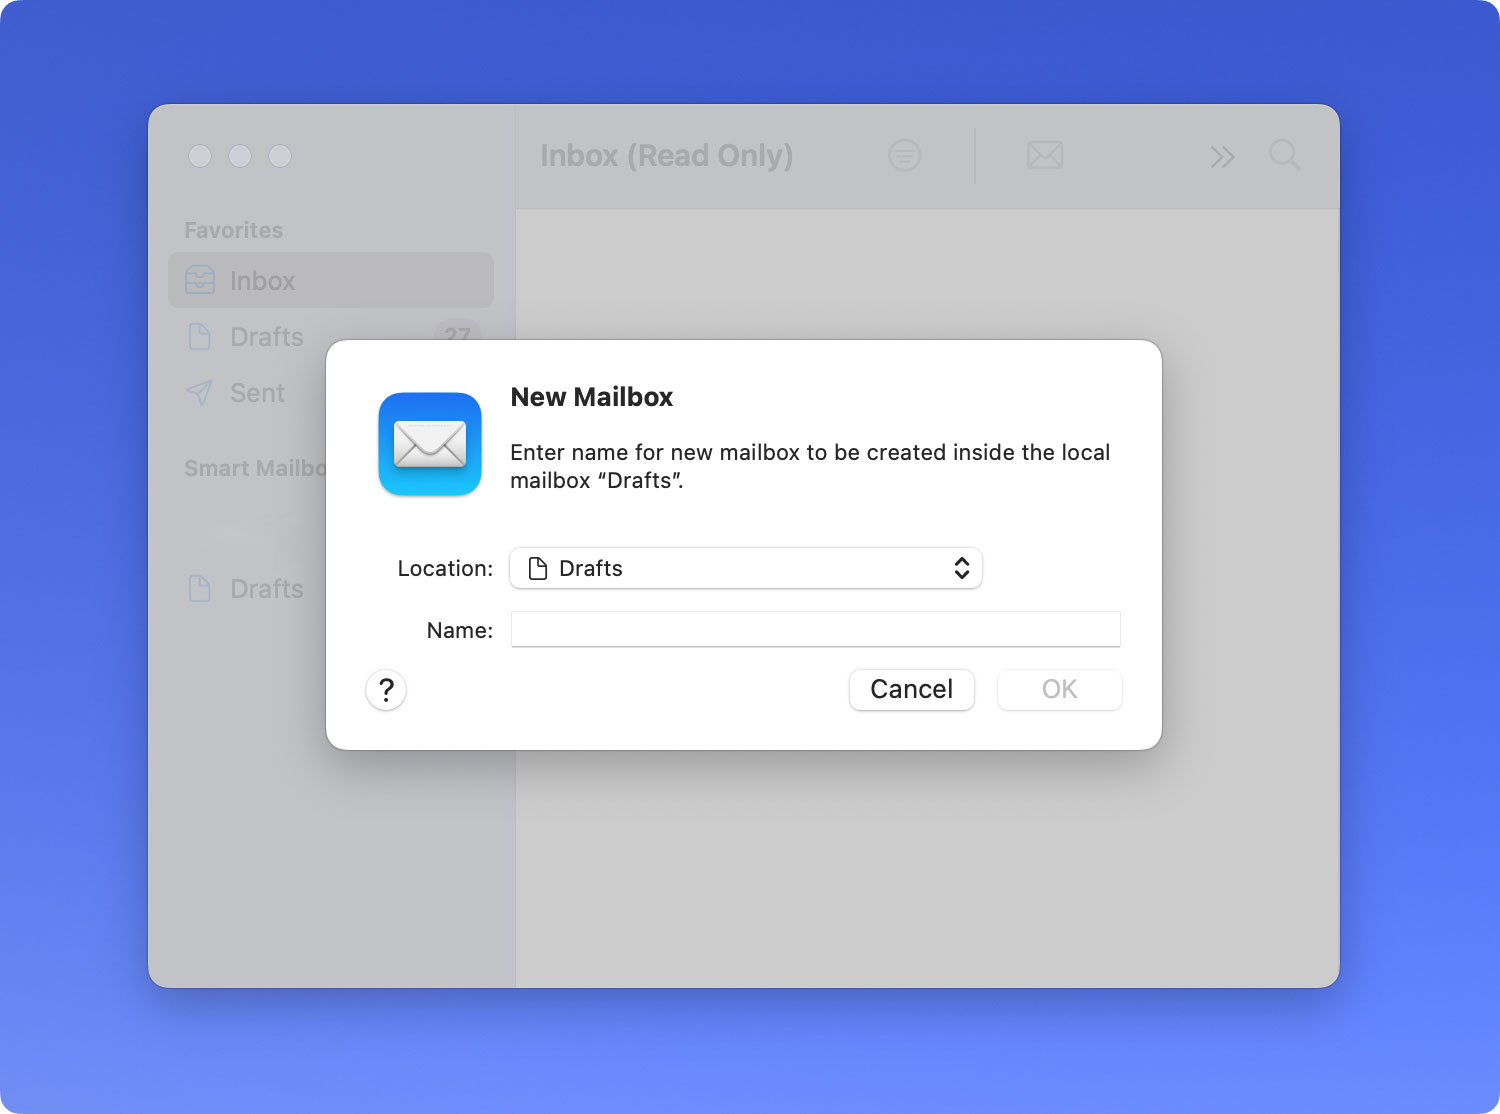Click the "New Mailbox" dialog heading
This screenshot has width=1500, height=1114.
592,397
